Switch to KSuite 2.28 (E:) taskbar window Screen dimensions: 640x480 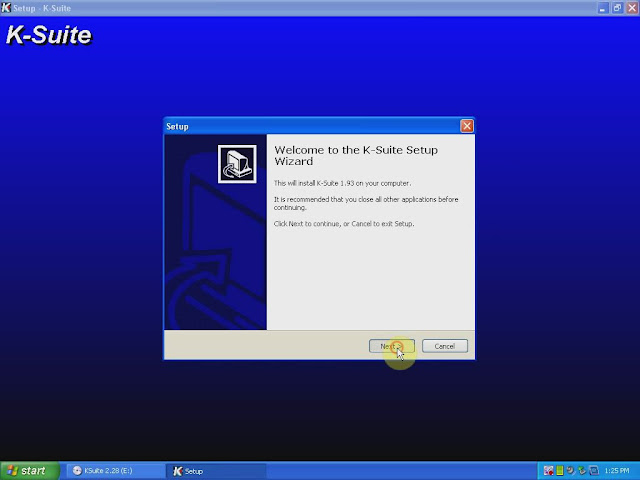tap(116, 471)
